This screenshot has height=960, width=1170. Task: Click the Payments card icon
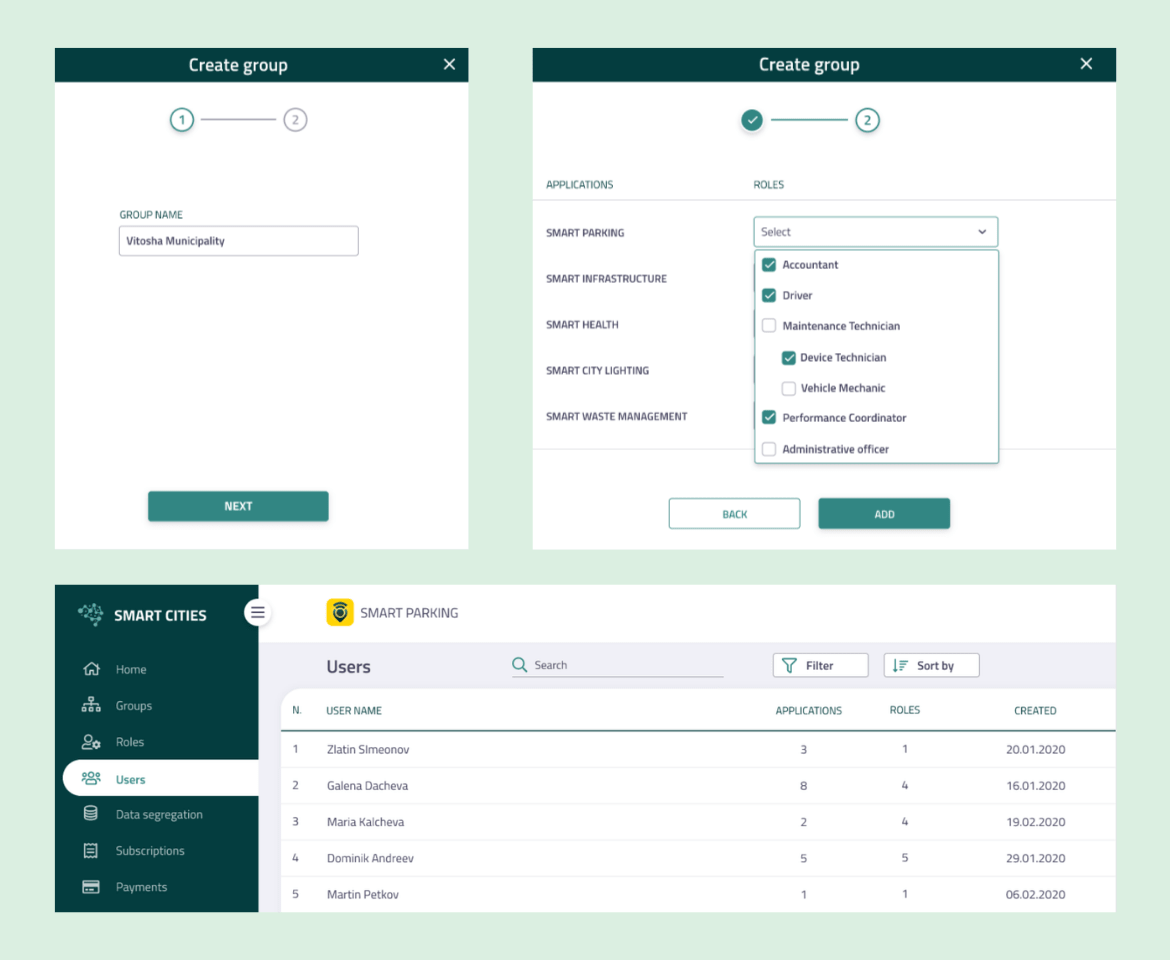91,887
